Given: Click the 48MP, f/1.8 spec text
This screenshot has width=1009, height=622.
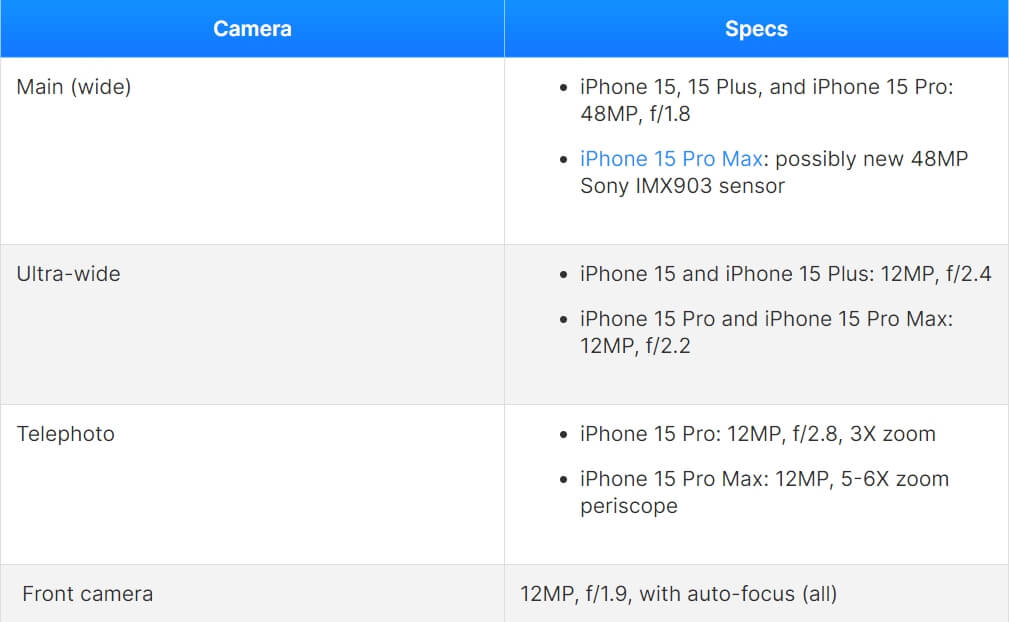Looking at the screenshot, I should click(x=635, y=114).
